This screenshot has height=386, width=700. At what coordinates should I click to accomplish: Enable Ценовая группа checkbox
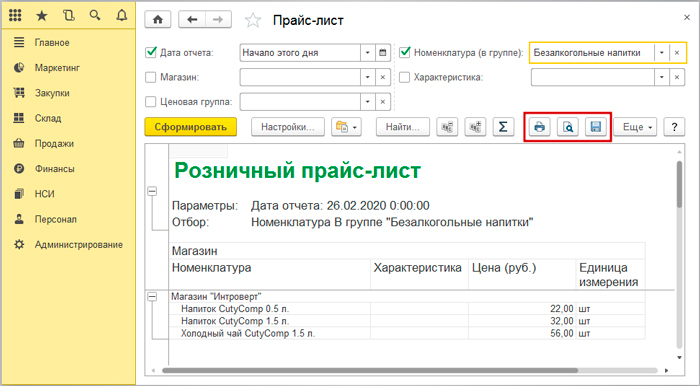[151, 102]
